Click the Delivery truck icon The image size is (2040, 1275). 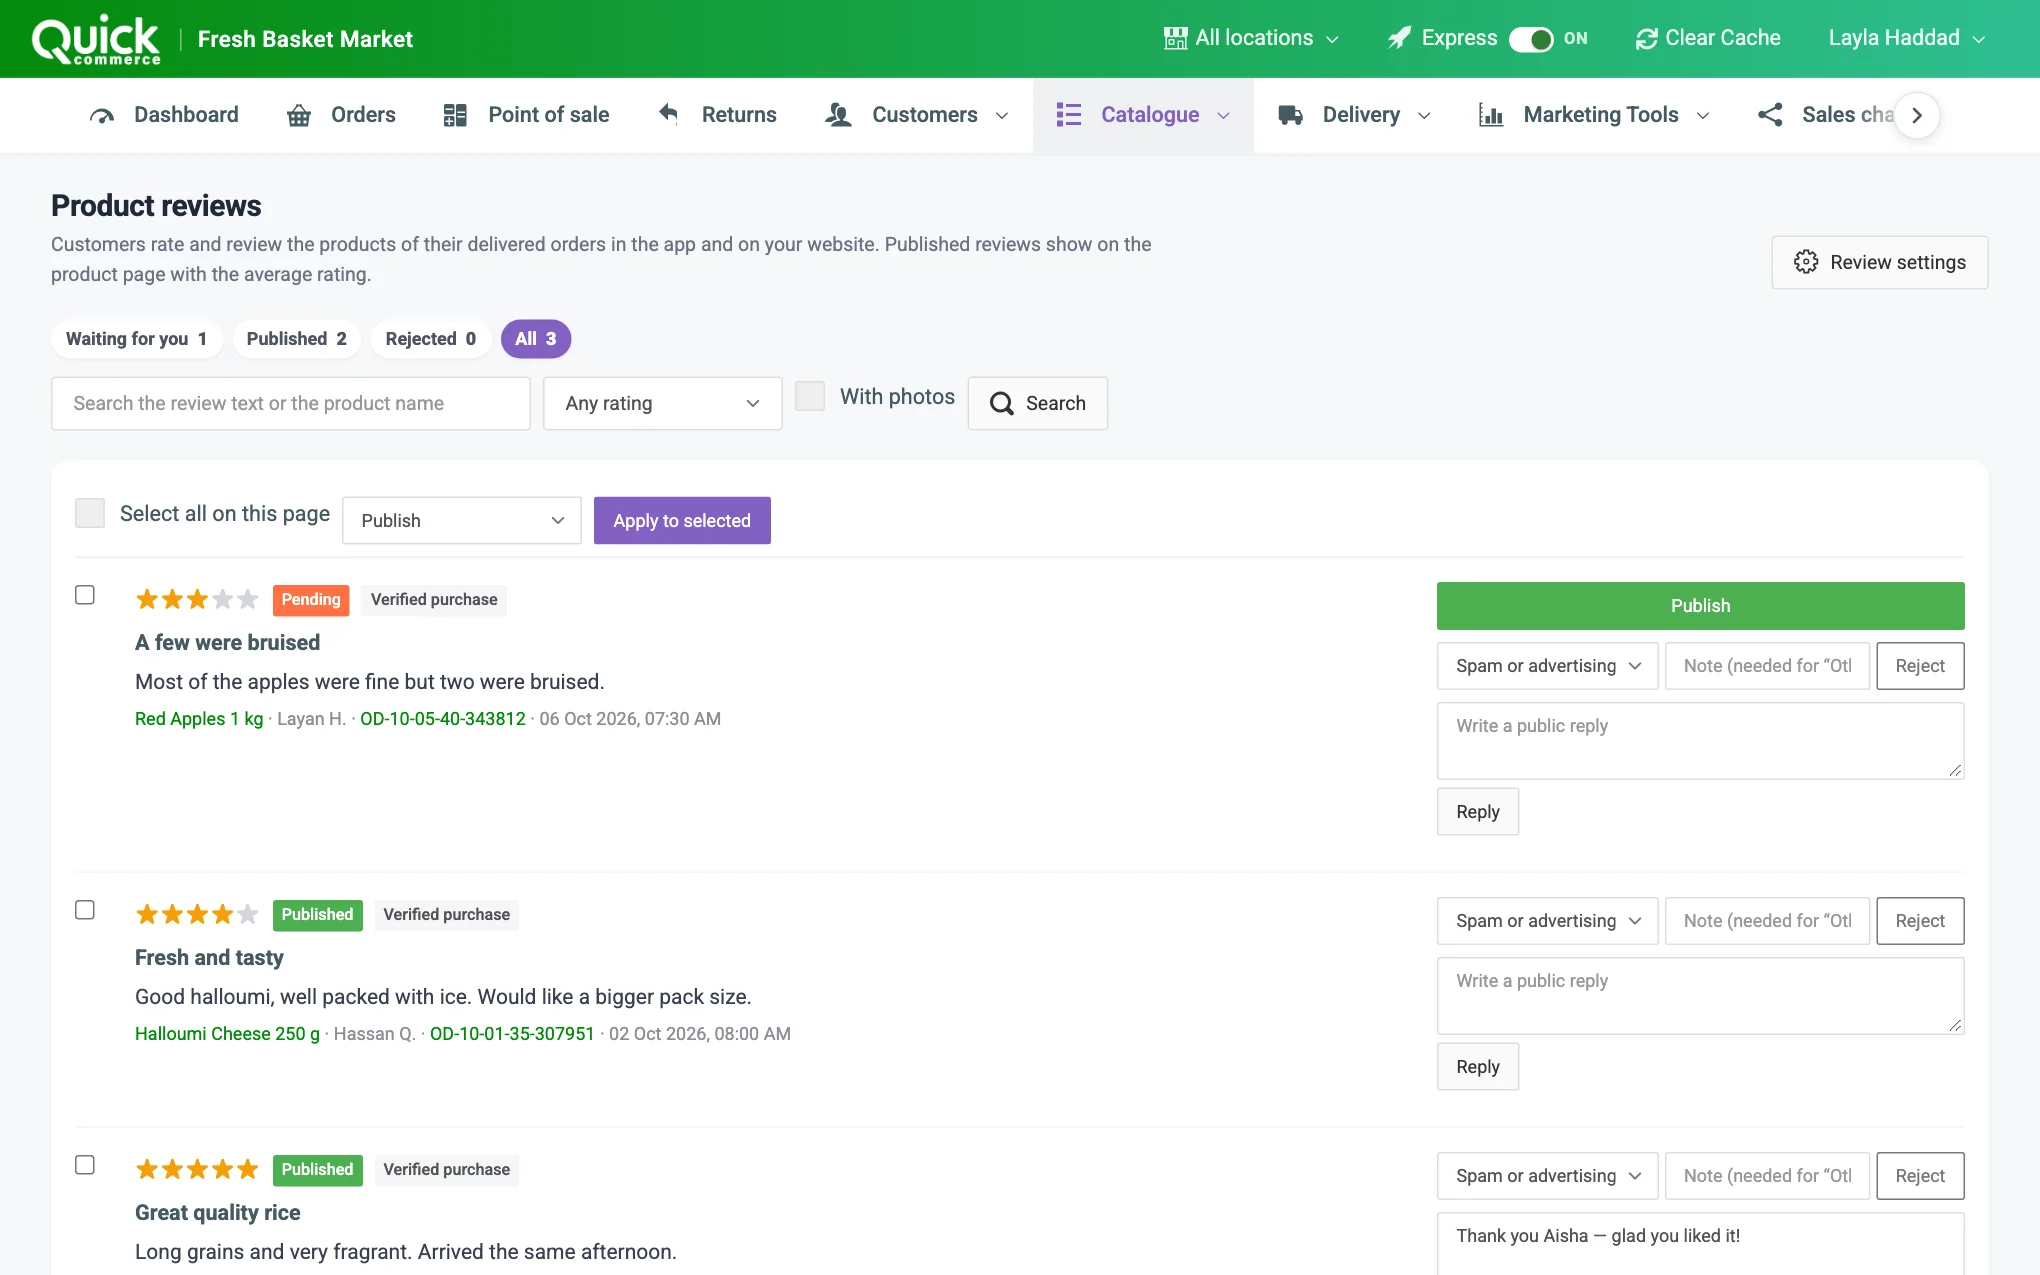coord(1290,115)
